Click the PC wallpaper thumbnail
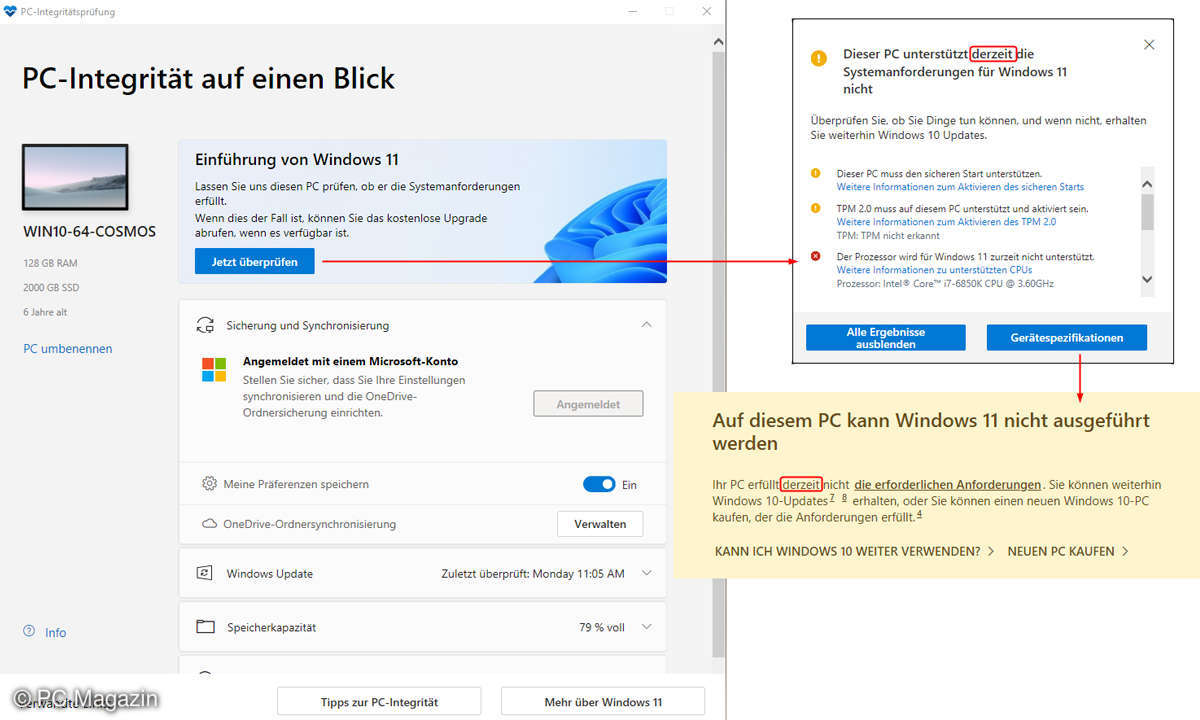The width and height of the screenshot is (1200, 720). tap(75, 177)
